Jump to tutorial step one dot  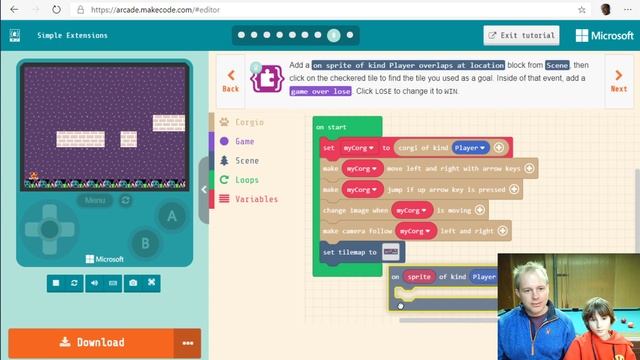pyautogui.click(x=241, y=35)
